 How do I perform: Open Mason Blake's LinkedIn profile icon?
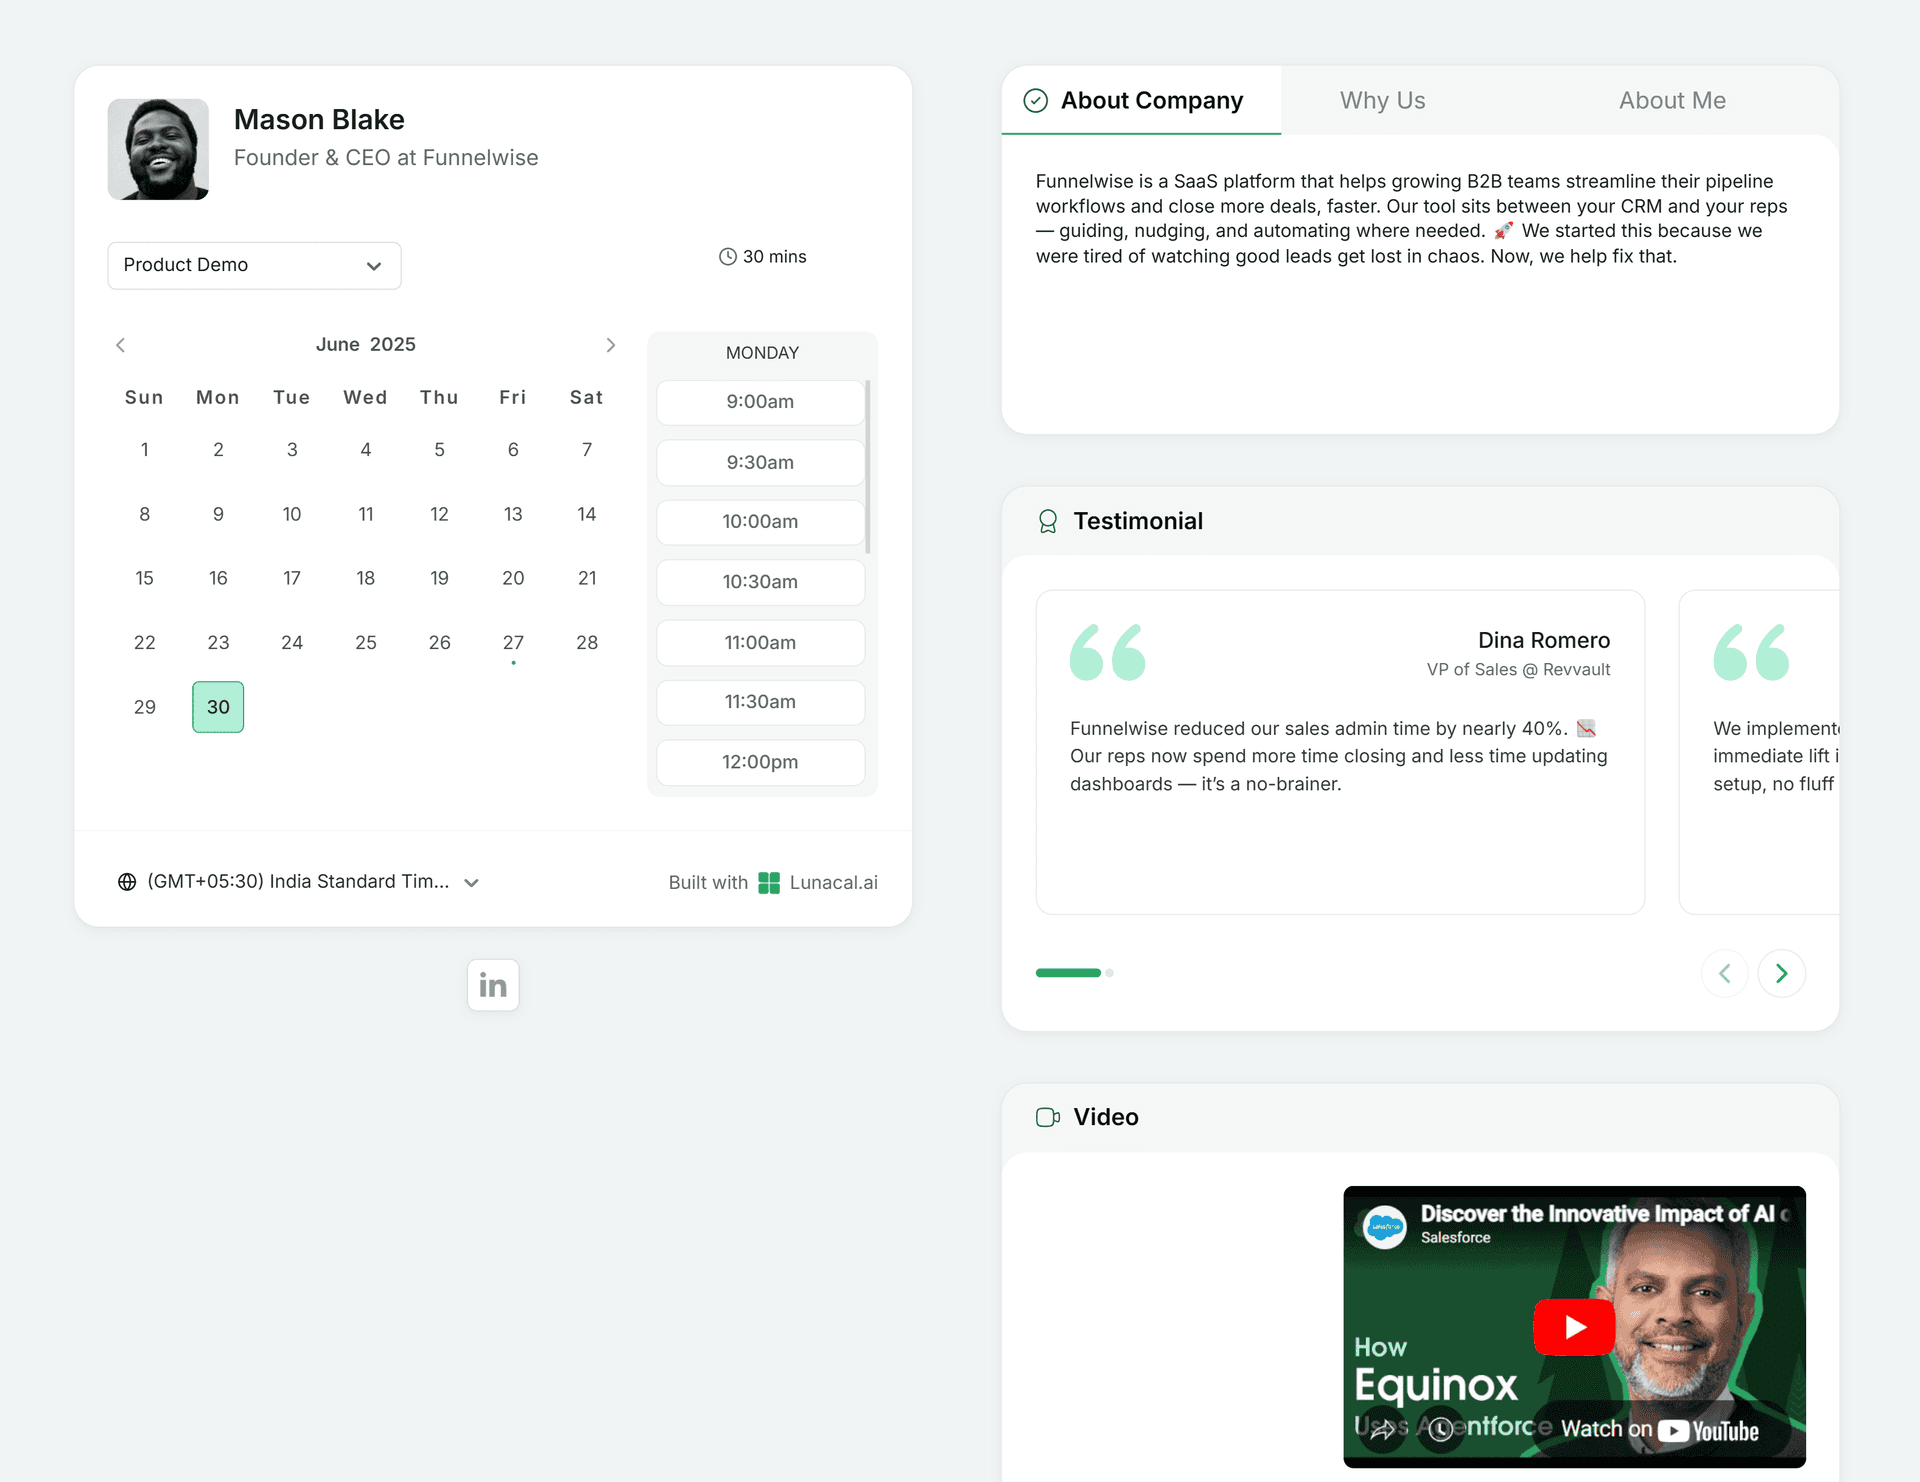493,985
